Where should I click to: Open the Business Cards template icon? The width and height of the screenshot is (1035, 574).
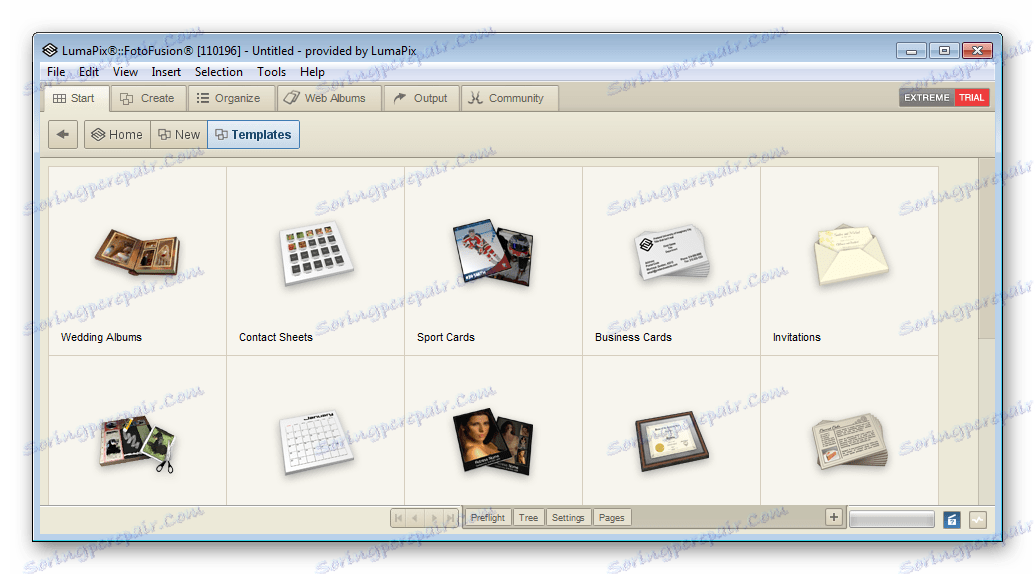pos(672,253)
